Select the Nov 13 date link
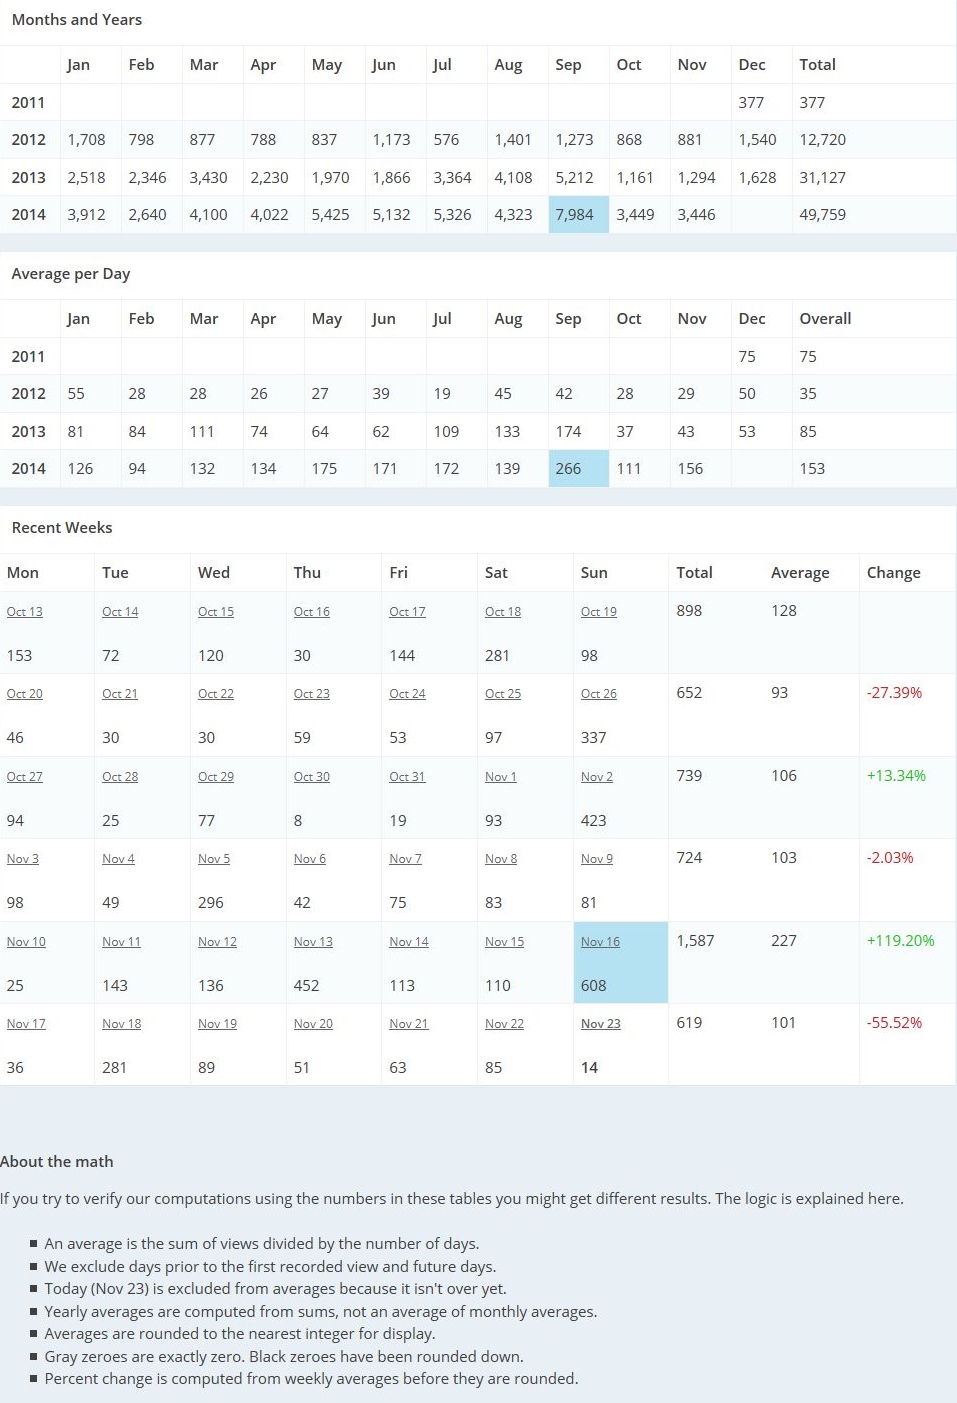 coord(312,942)
